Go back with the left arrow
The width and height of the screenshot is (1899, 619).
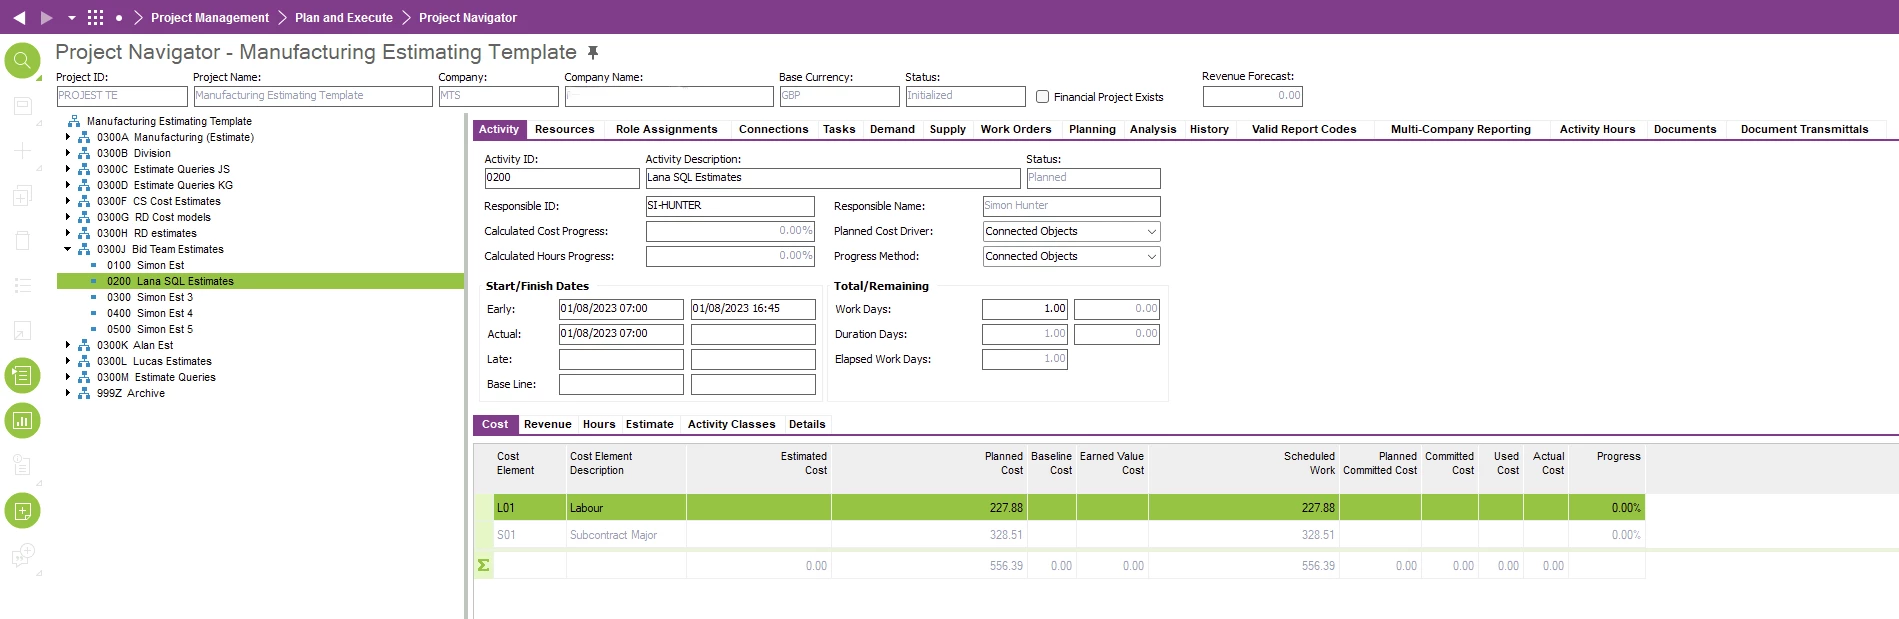coord(19,18)
